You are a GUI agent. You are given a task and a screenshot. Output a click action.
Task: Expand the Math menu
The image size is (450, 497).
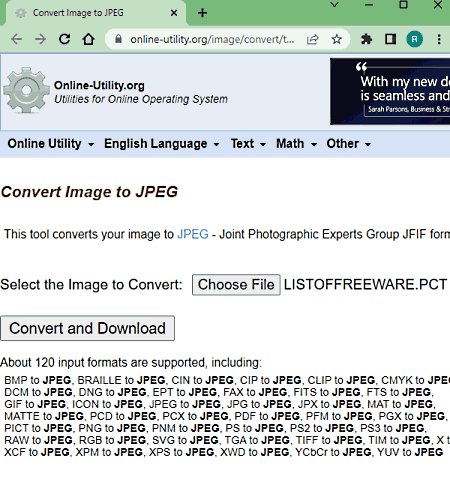tap(297, 144)
